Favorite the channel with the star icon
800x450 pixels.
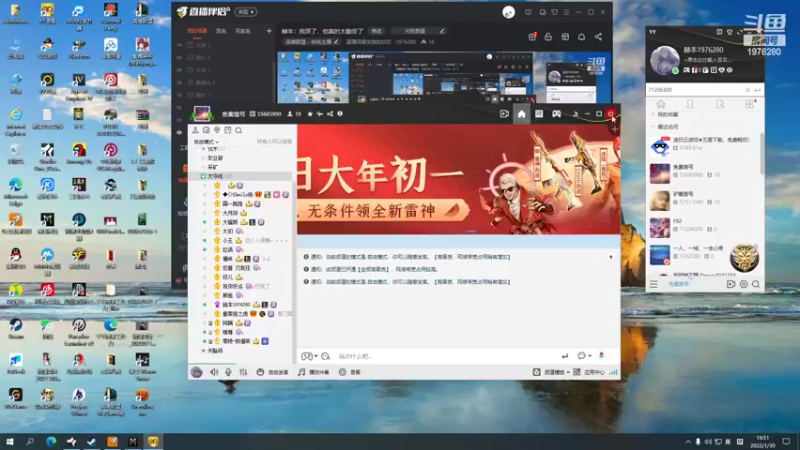[x=310, y=114]
